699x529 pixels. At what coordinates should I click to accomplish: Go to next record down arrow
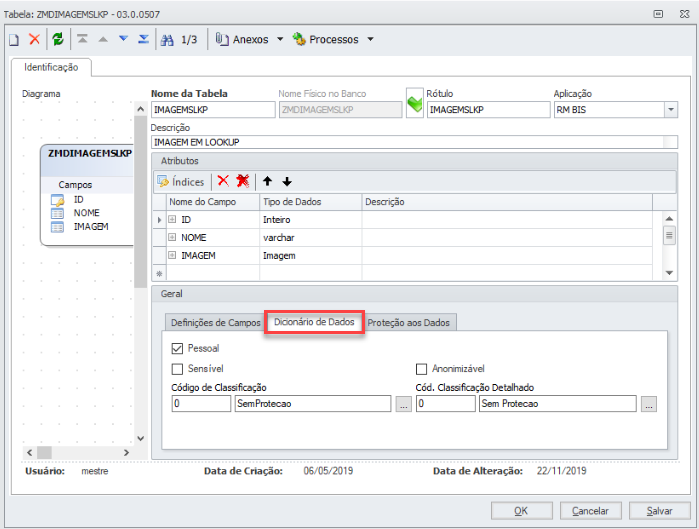click(x=123, y=39)
